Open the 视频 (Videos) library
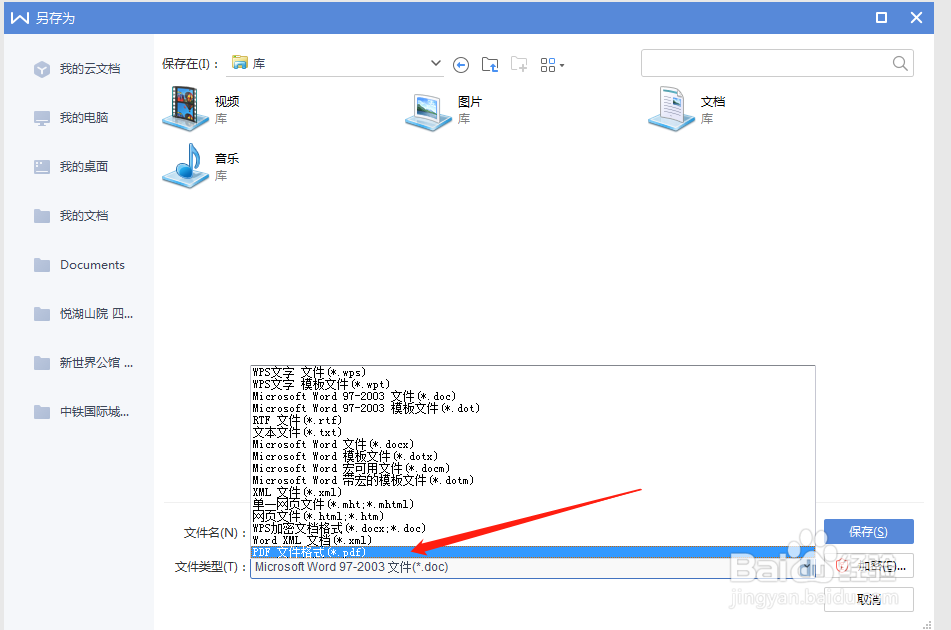The height and width of the screenshot is (630, 951). click(x=201, y=109)
